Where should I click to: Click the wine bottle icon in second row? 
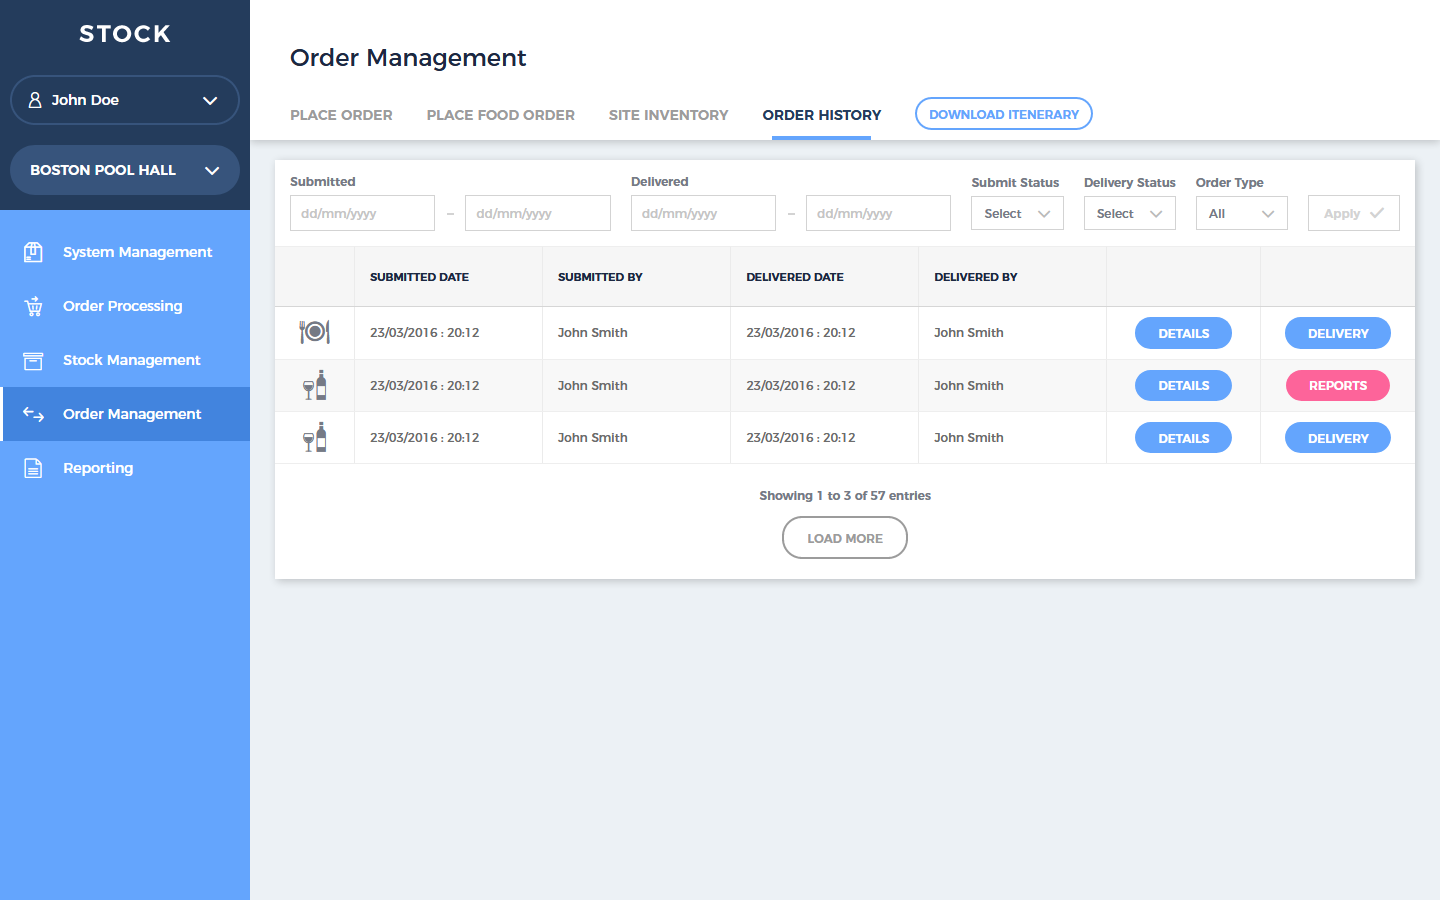coord(314,385)
